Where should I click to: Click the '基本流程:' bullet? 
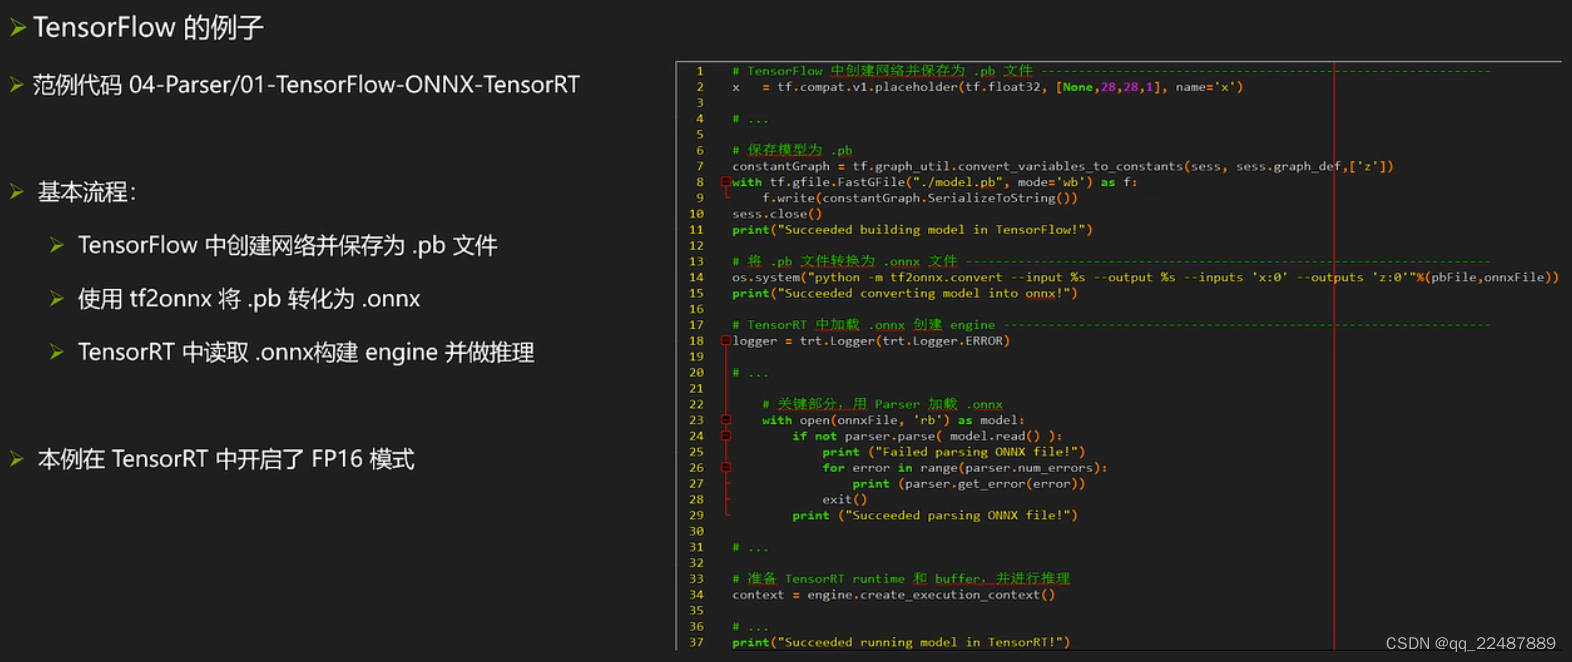(x=86, y=192)
